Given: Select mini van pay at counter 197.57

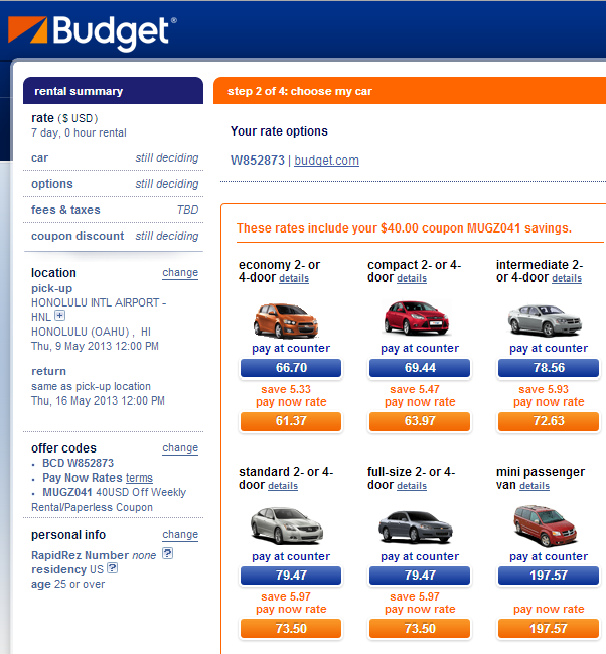Looking at the screenshot, I should [549, 576].
